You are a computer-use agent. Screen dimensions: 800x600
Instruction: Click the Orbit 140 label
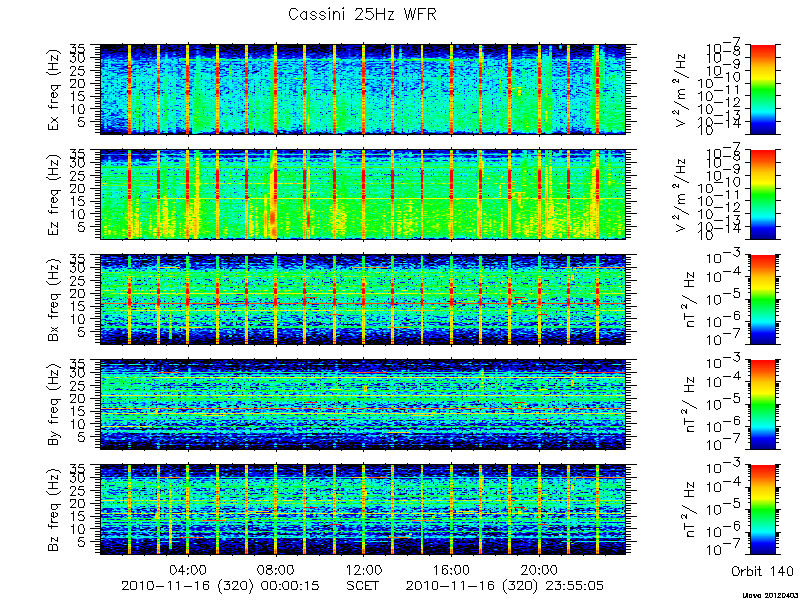tap(762, 570)
